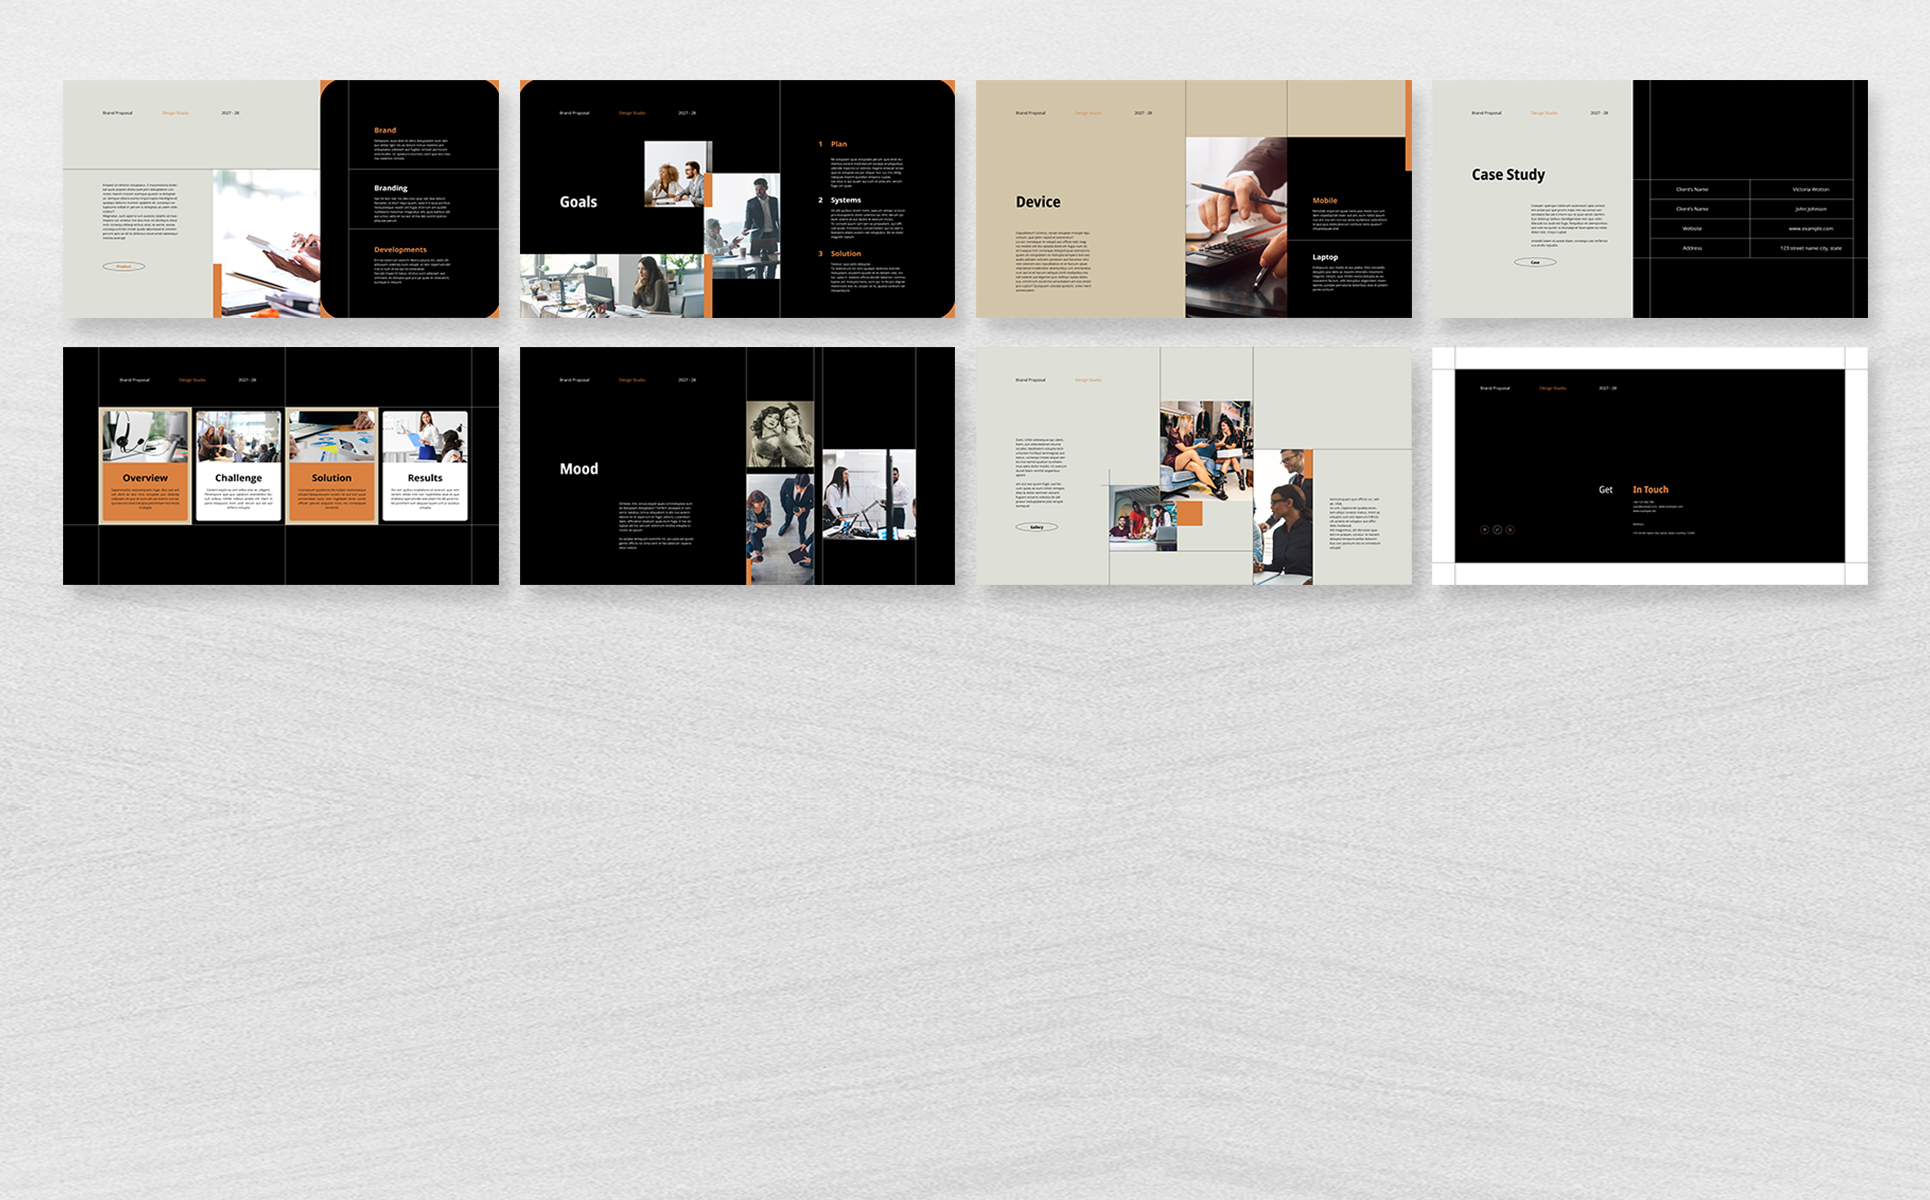The image size is (1930, 1200).
Task: Select the Overview card on the dark slide
Action: [x=145, y=466]
